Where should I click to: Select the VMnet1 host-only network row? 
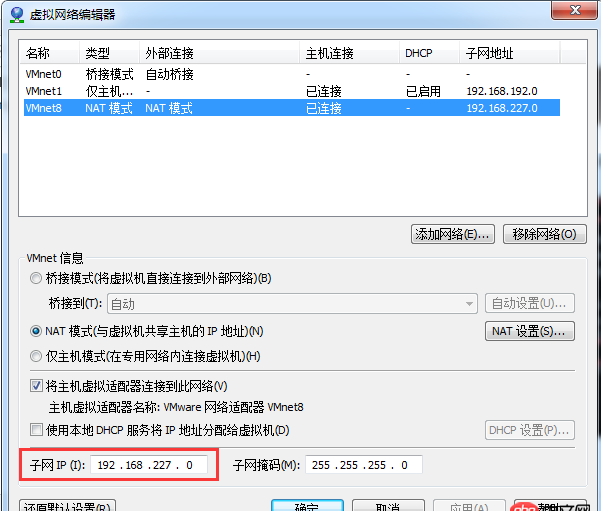click(x=44, y=91)
